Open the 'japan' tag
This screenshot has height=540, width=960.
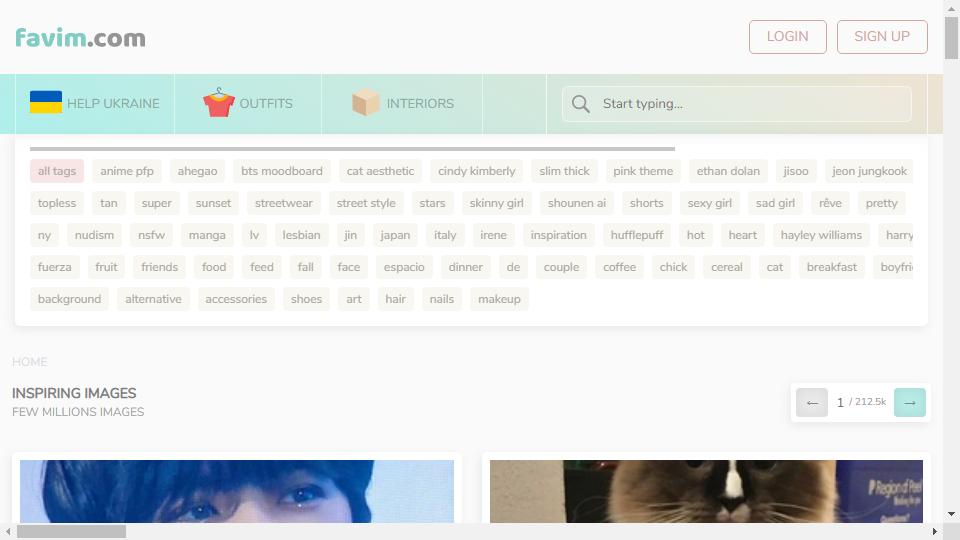tap(395, 234)
